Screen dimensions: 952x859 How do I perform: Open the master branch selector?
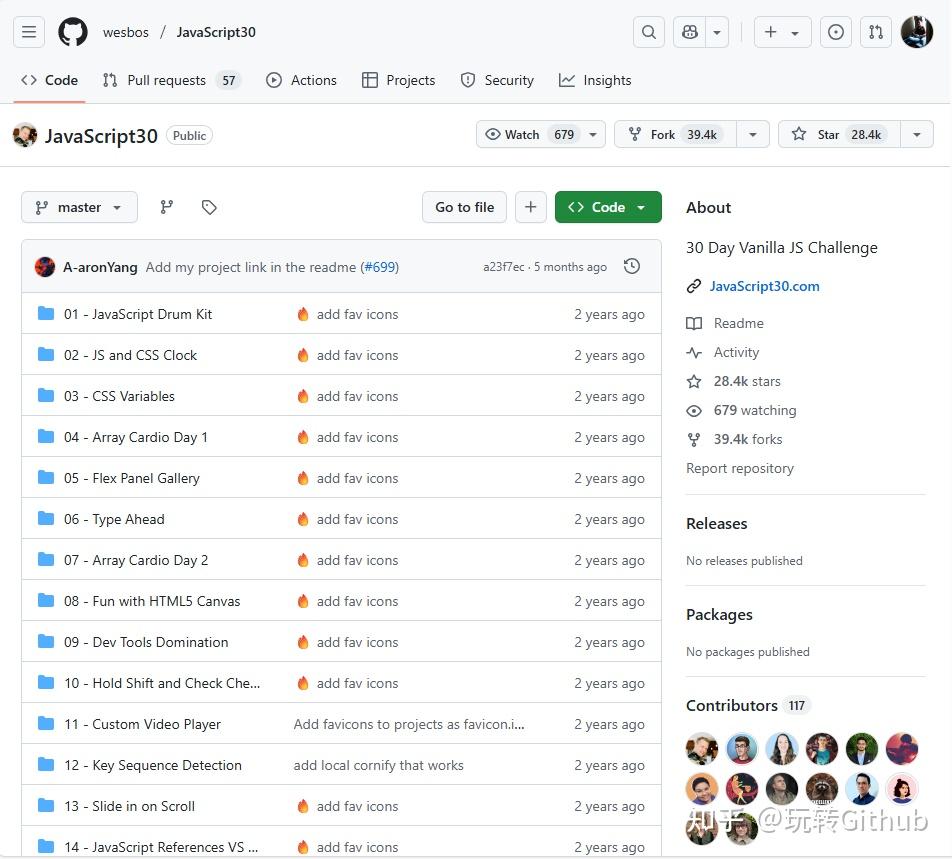click(79, 207)
